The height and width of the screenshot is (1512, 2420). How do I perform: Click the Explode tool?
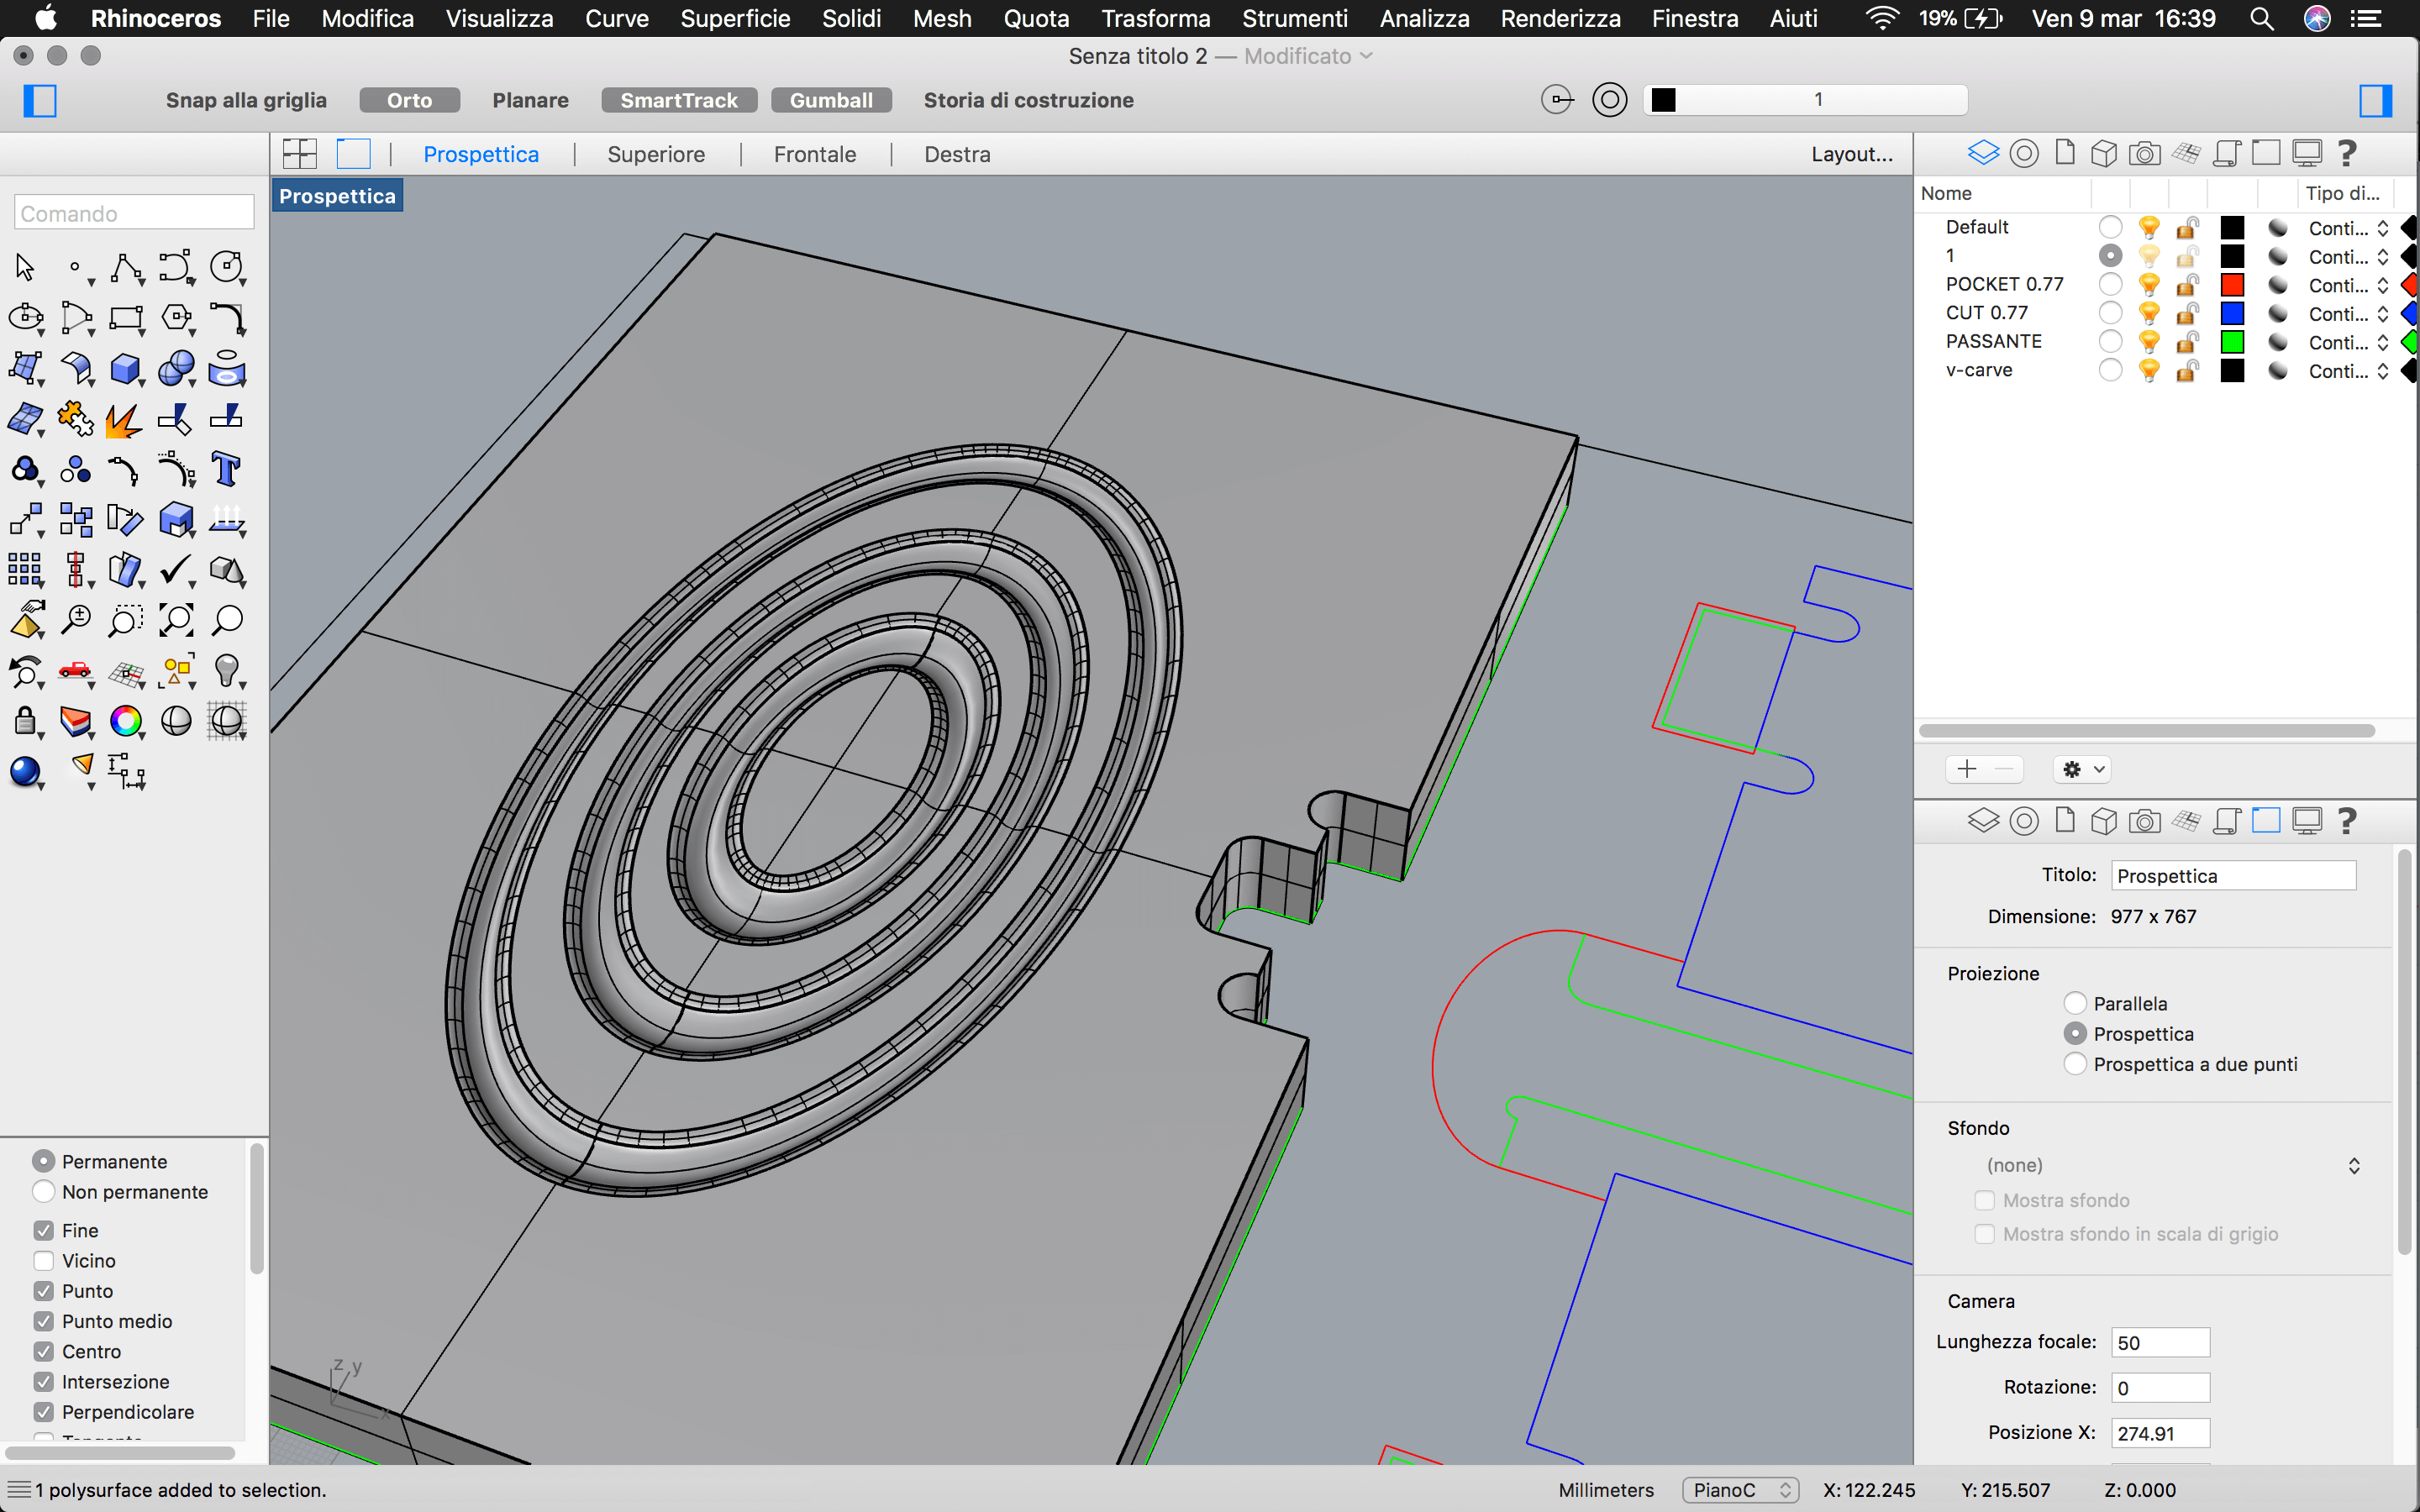(126, 419)
